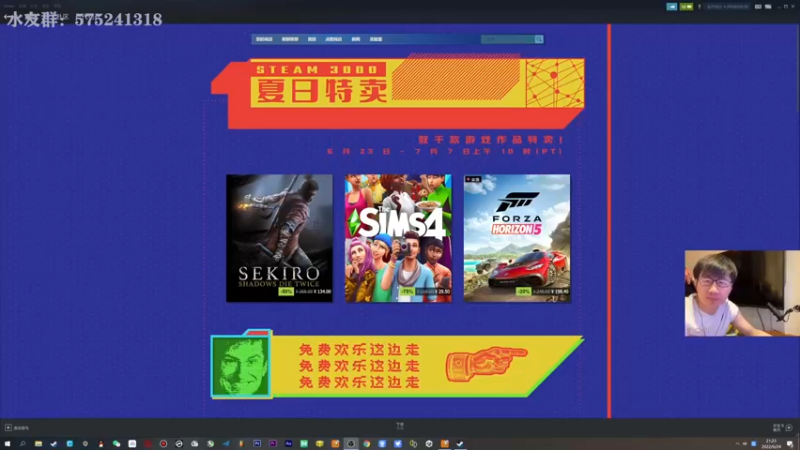Open the 新闻 news menu item

click(x=356, y=39)
